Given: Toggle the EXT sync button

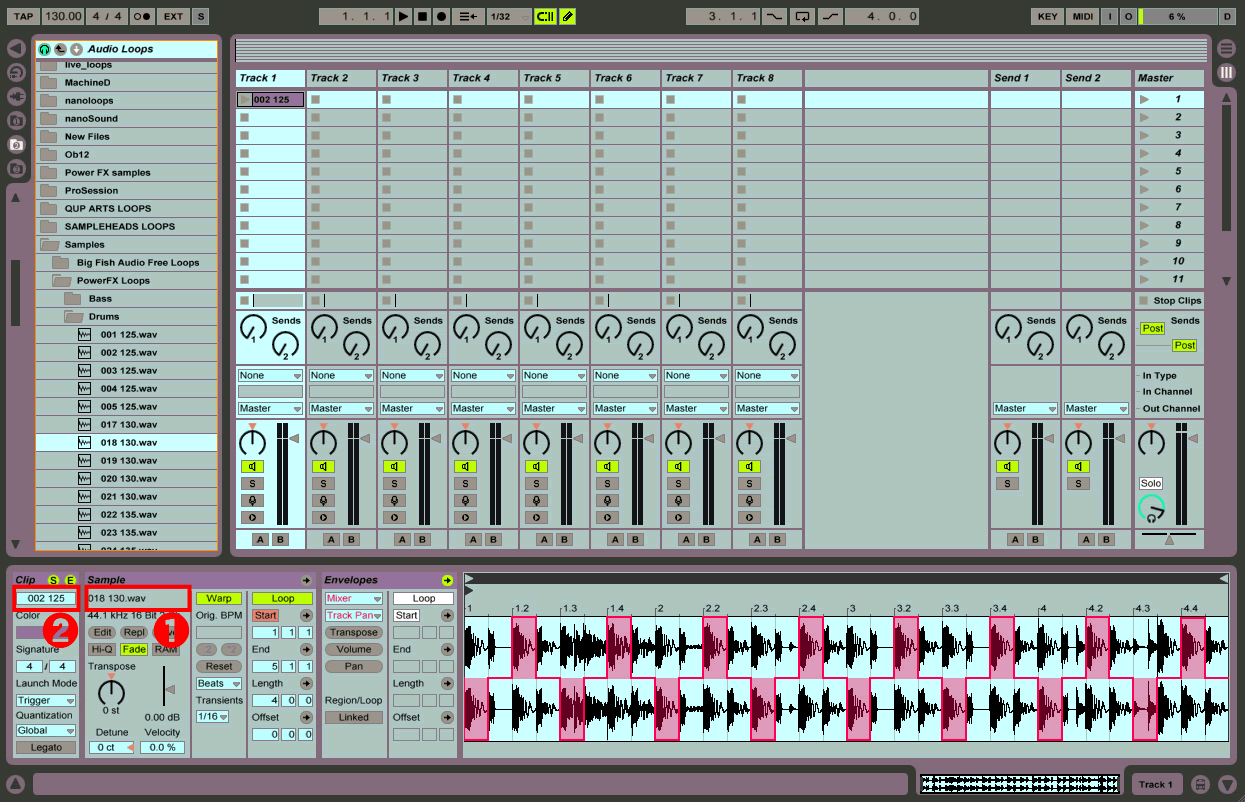Looking at the screenshot, I should click(x=174, y=16).
